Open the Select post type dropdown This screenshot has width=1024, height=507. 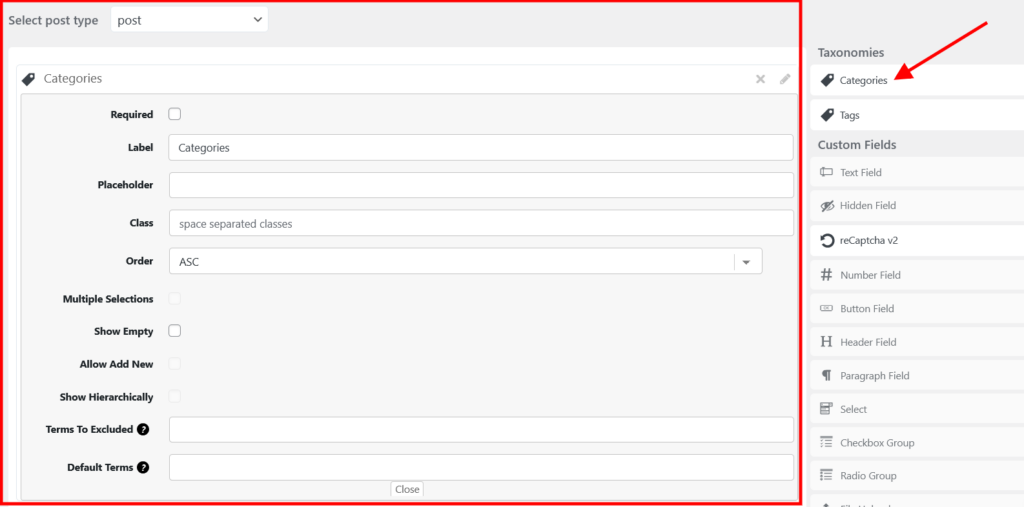coord(188,20)
